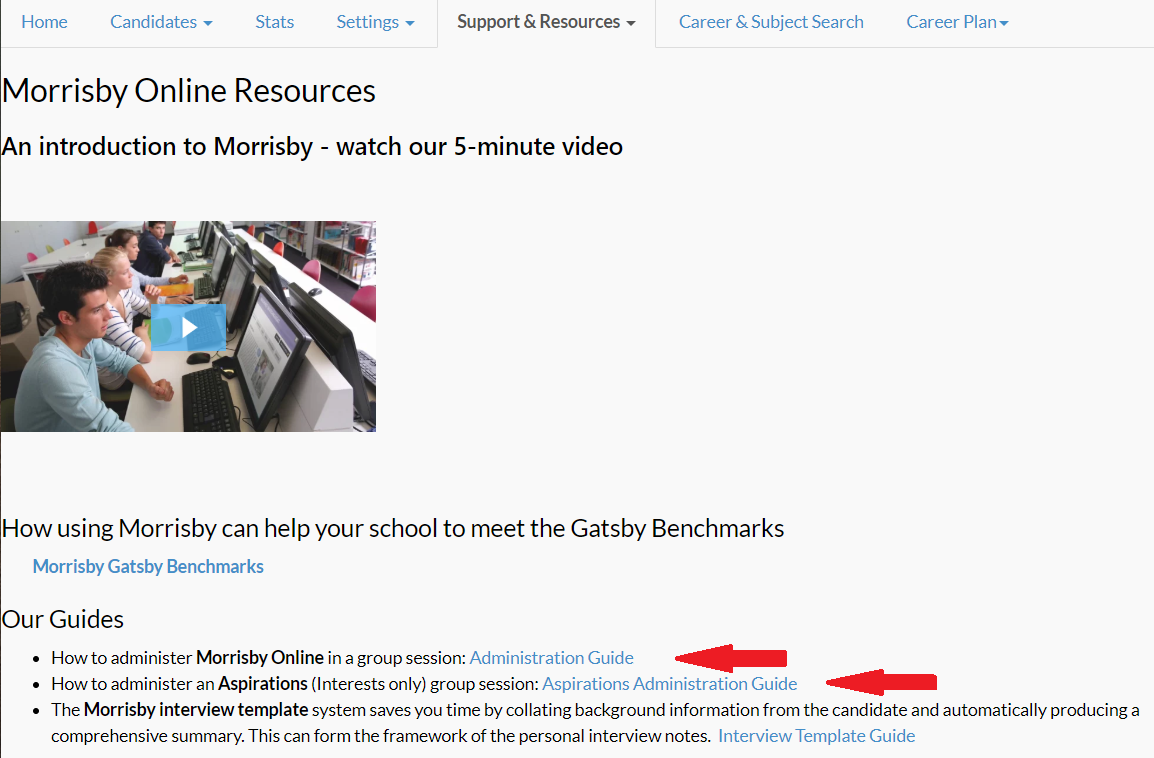Open the Aspirations Administration Guide link
Viewport: 1154px width, 758px height.
(670, 684)
